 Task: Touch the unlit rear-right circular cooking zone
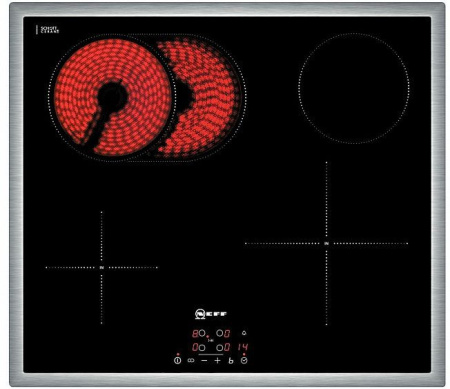click(x=354, y=88)
